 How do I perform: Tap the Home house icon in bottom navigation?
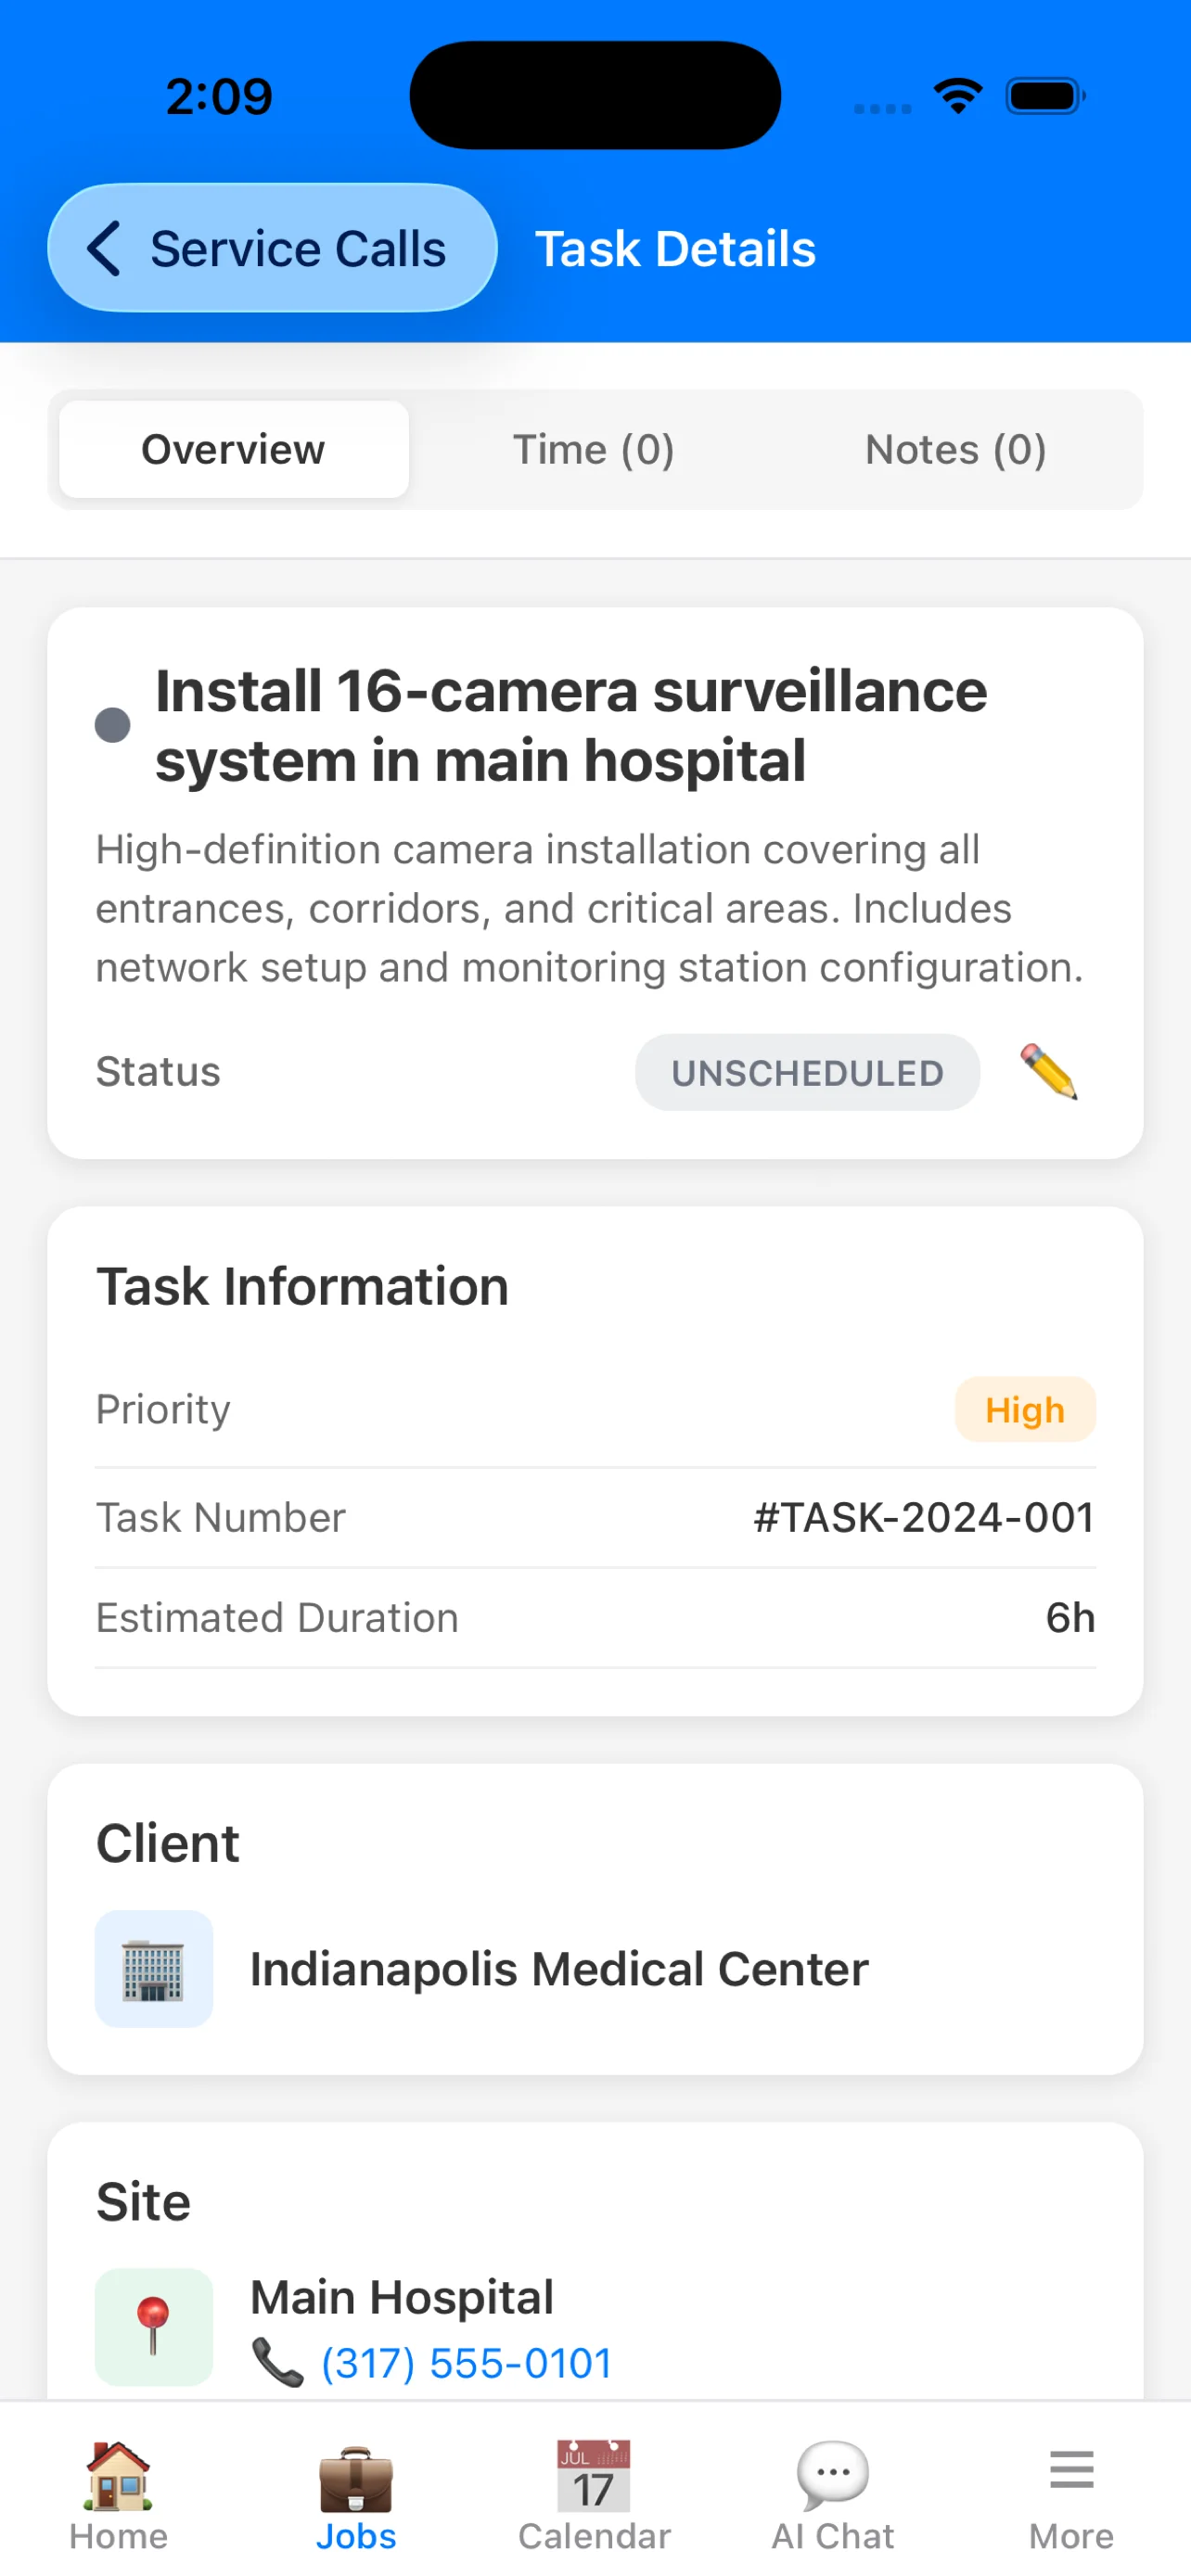117,2471
